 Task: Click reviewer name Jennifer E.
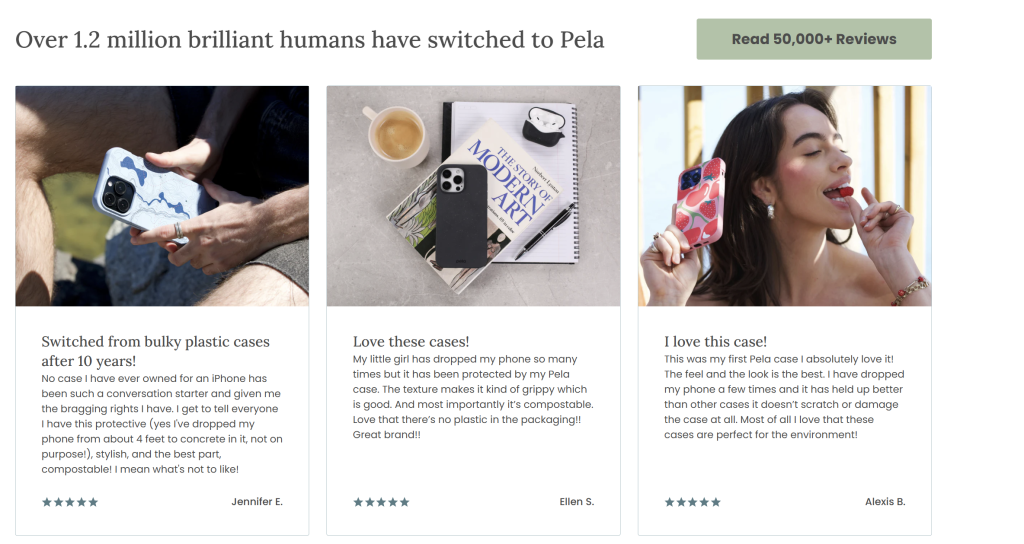pyautogui.click(x=257, y=502)
